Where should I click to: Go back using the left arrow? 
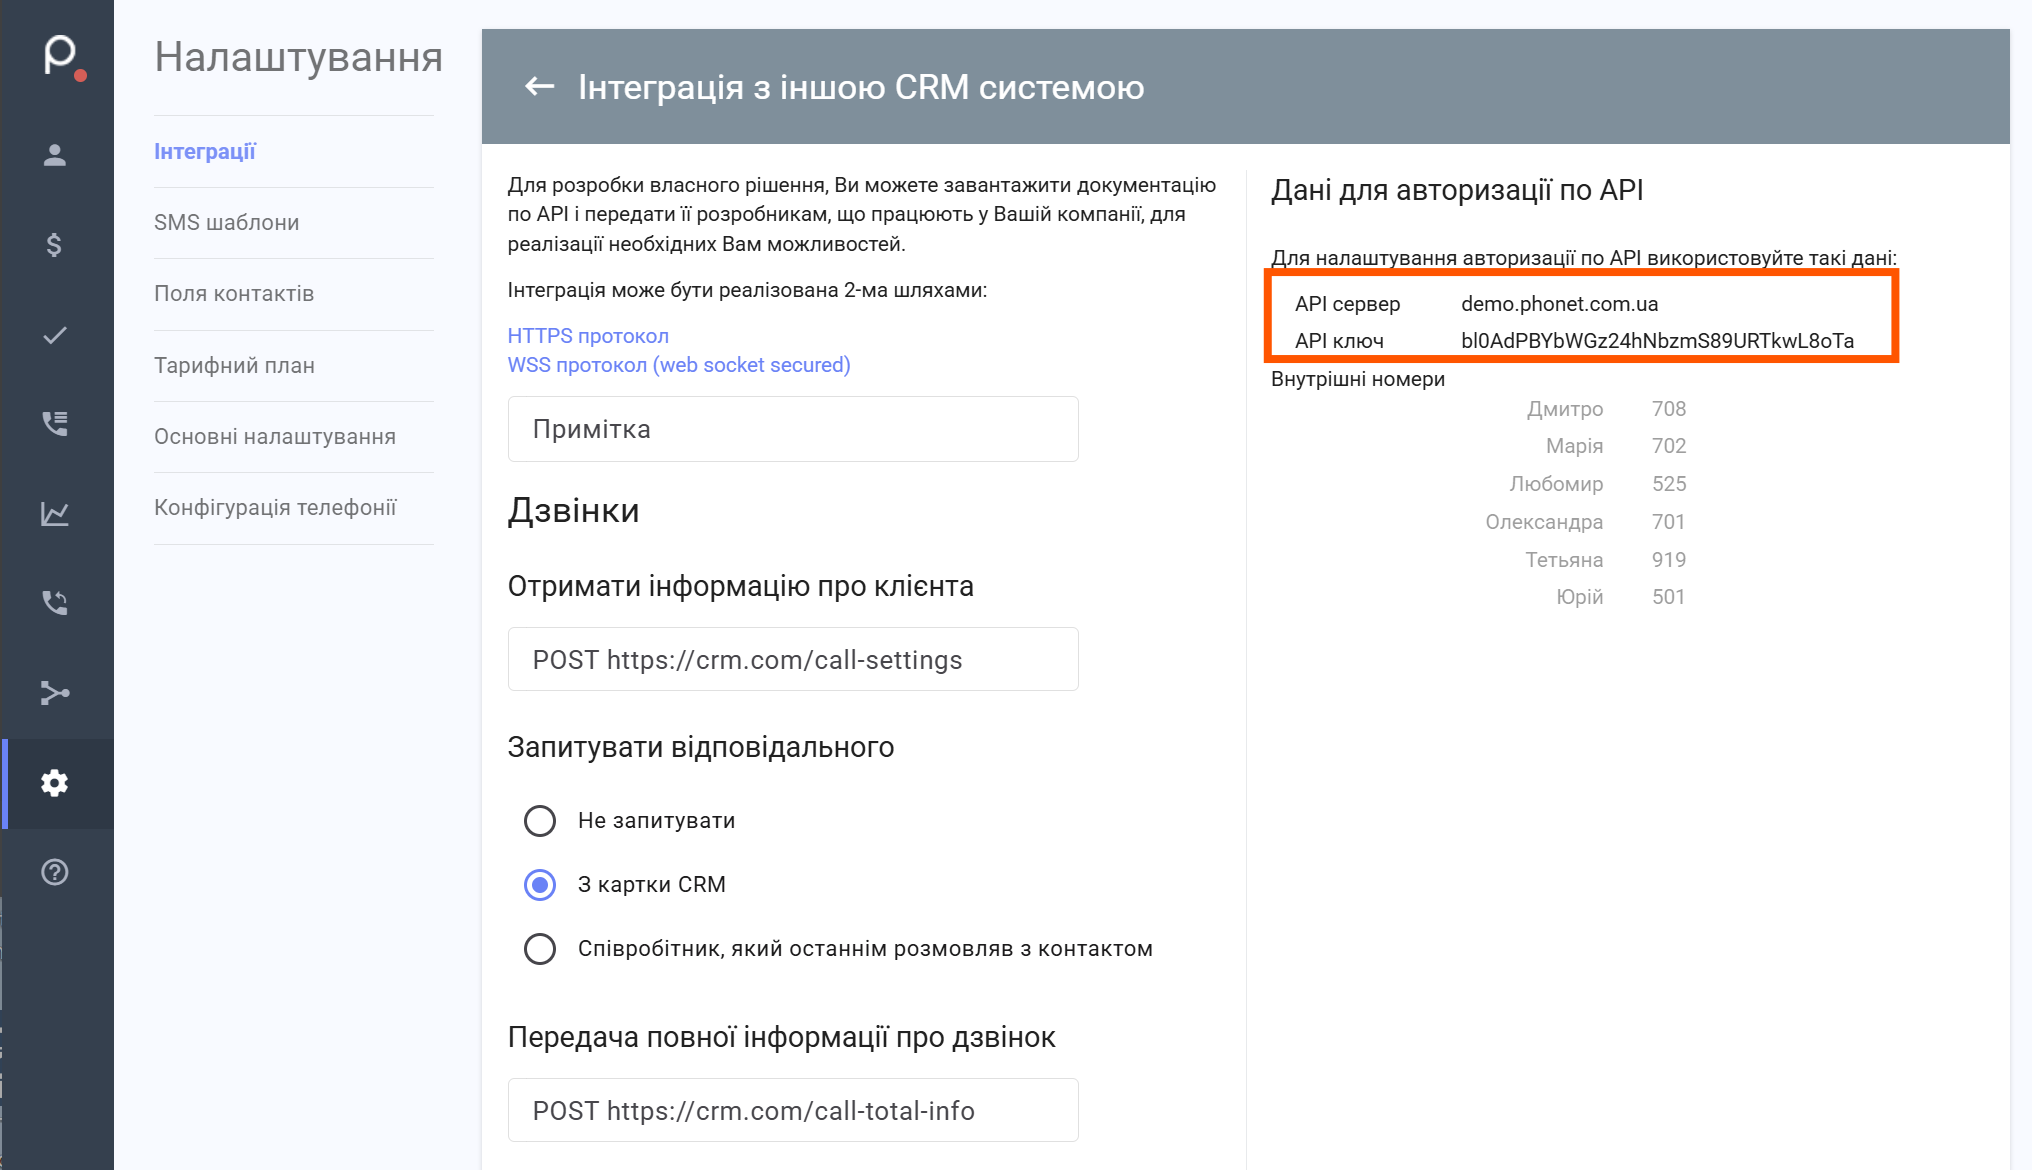(540, 87)
